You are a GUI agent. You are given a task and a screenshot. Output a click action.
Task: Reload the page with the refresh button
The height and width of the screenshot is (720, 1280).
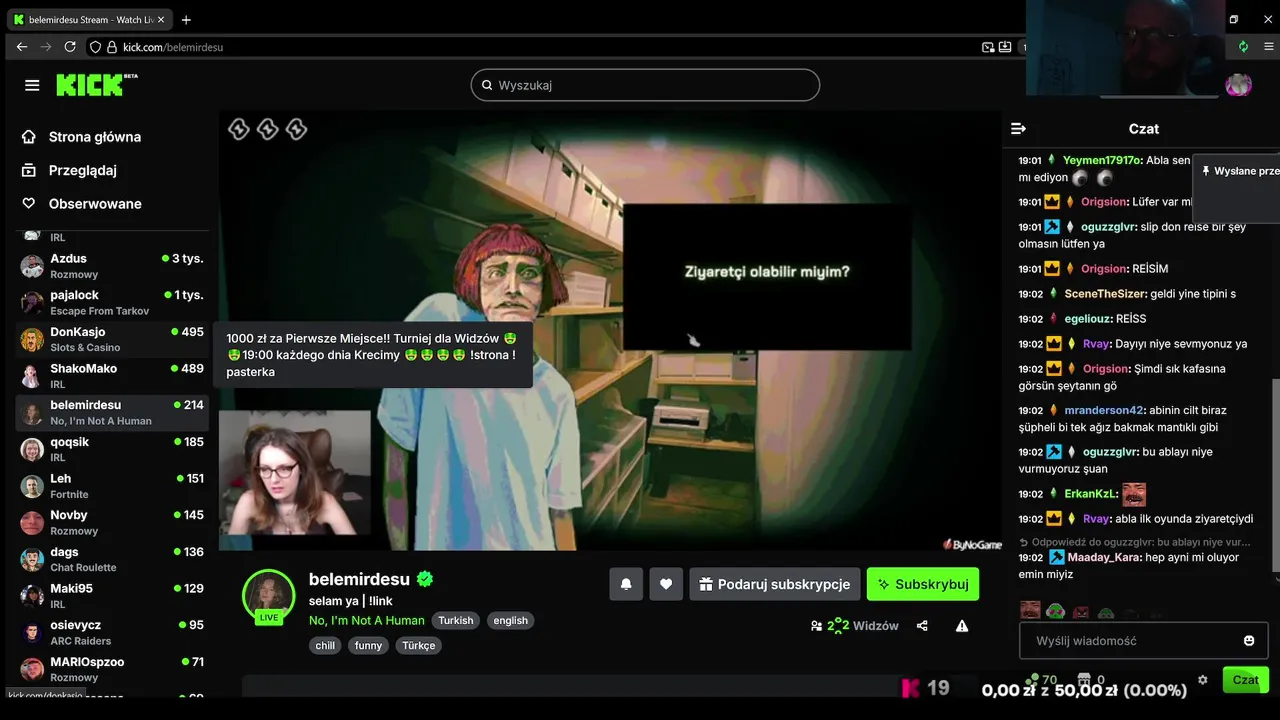70,47
